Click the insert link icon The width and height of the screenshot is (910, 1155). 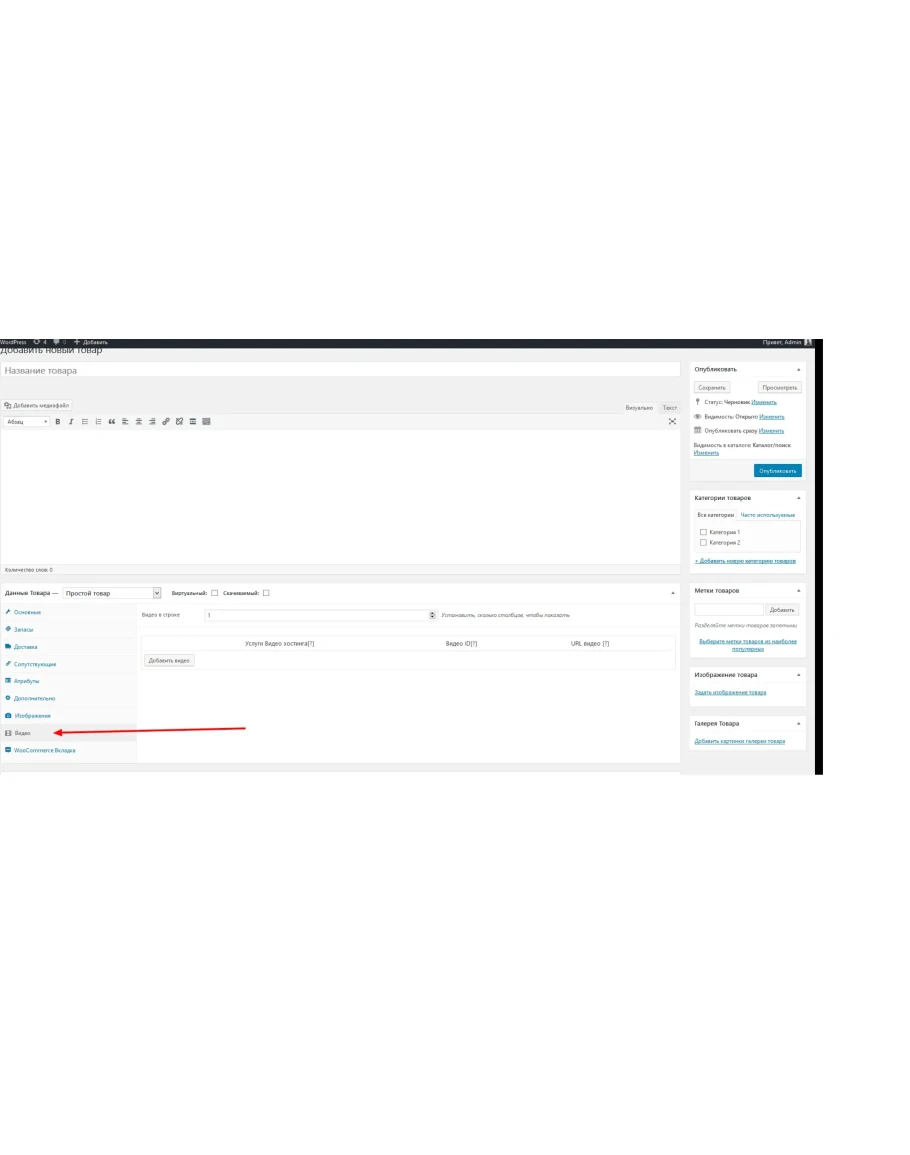point(166,422)
